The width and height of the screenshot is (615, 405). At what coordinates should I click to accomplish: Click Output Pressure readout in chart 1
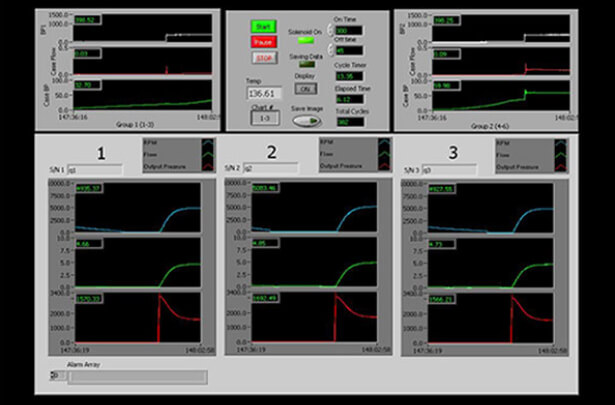pyautogui.click(x=89, y=298)
